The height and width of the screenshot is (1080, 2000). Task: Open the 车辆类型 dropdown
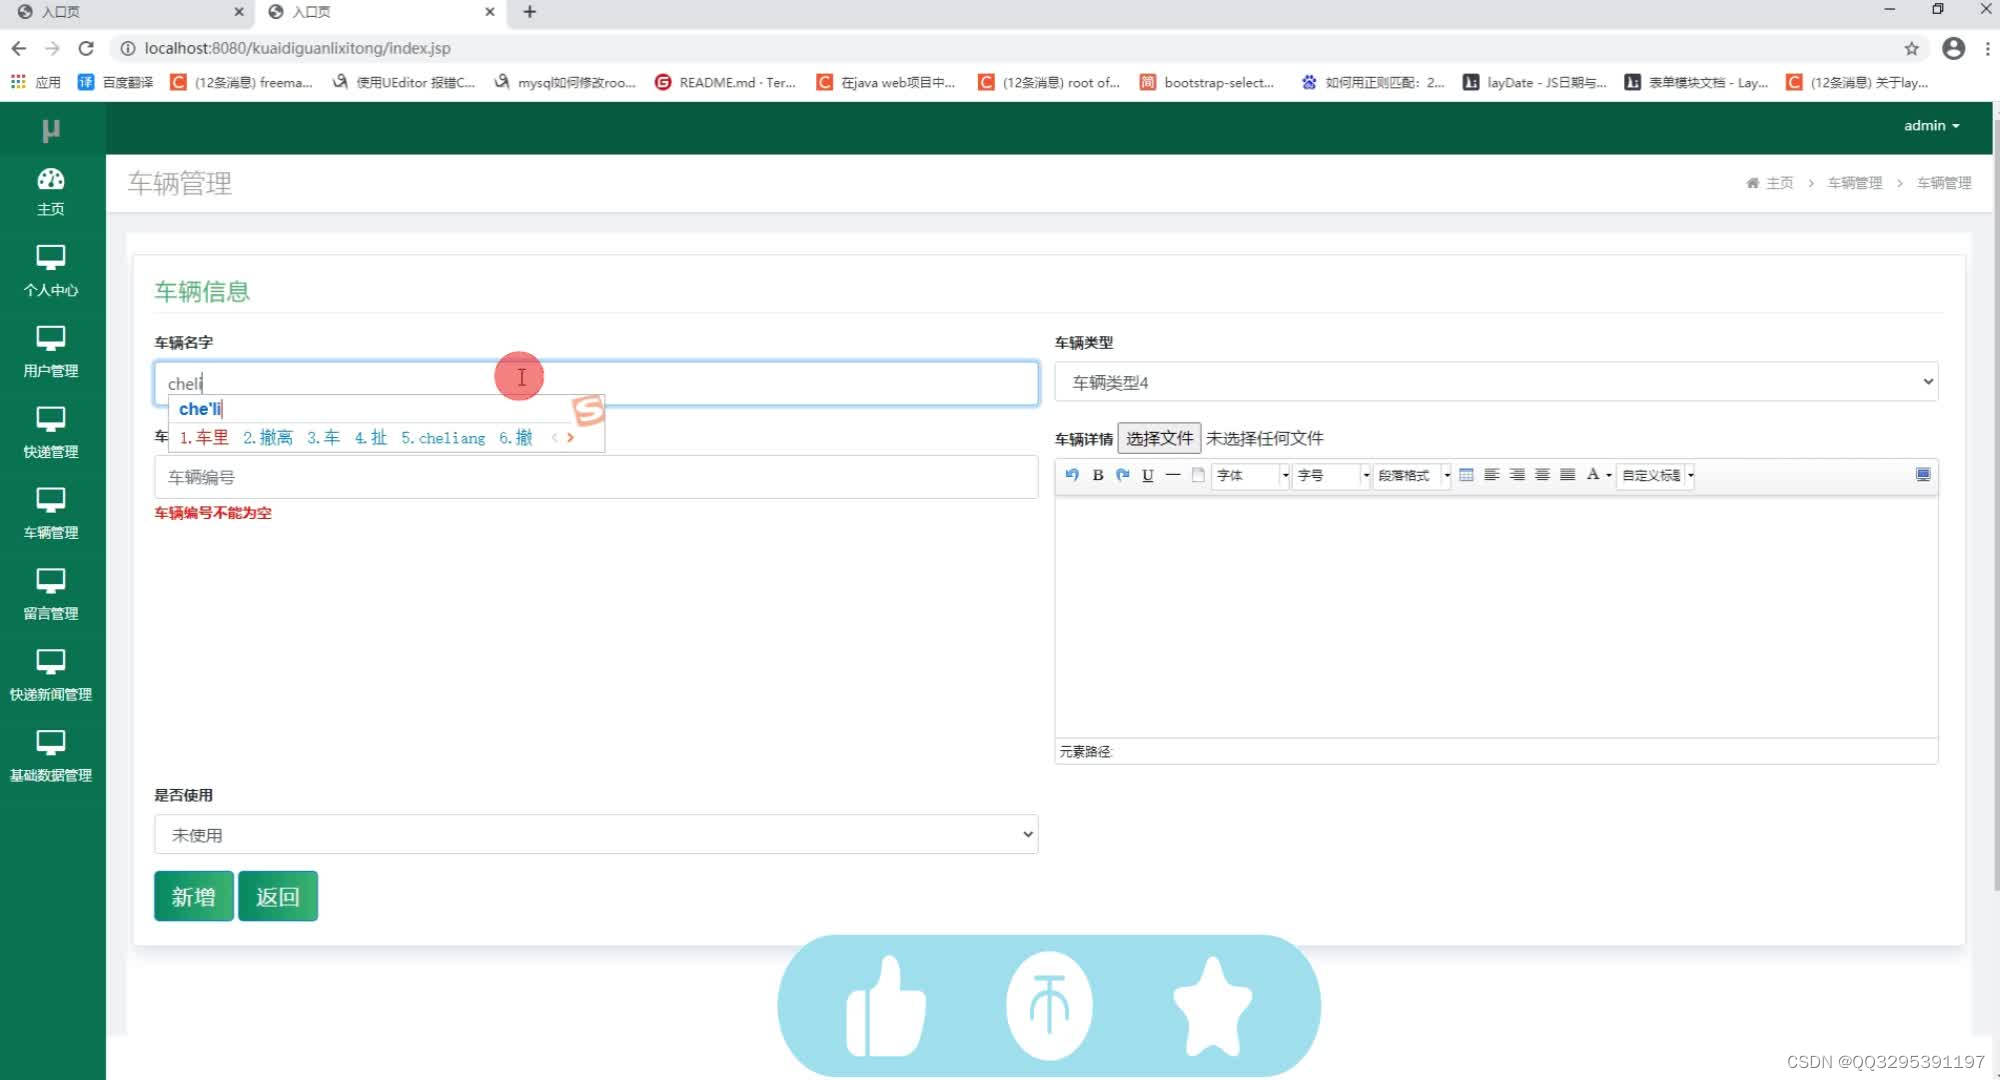(1496, 382)
